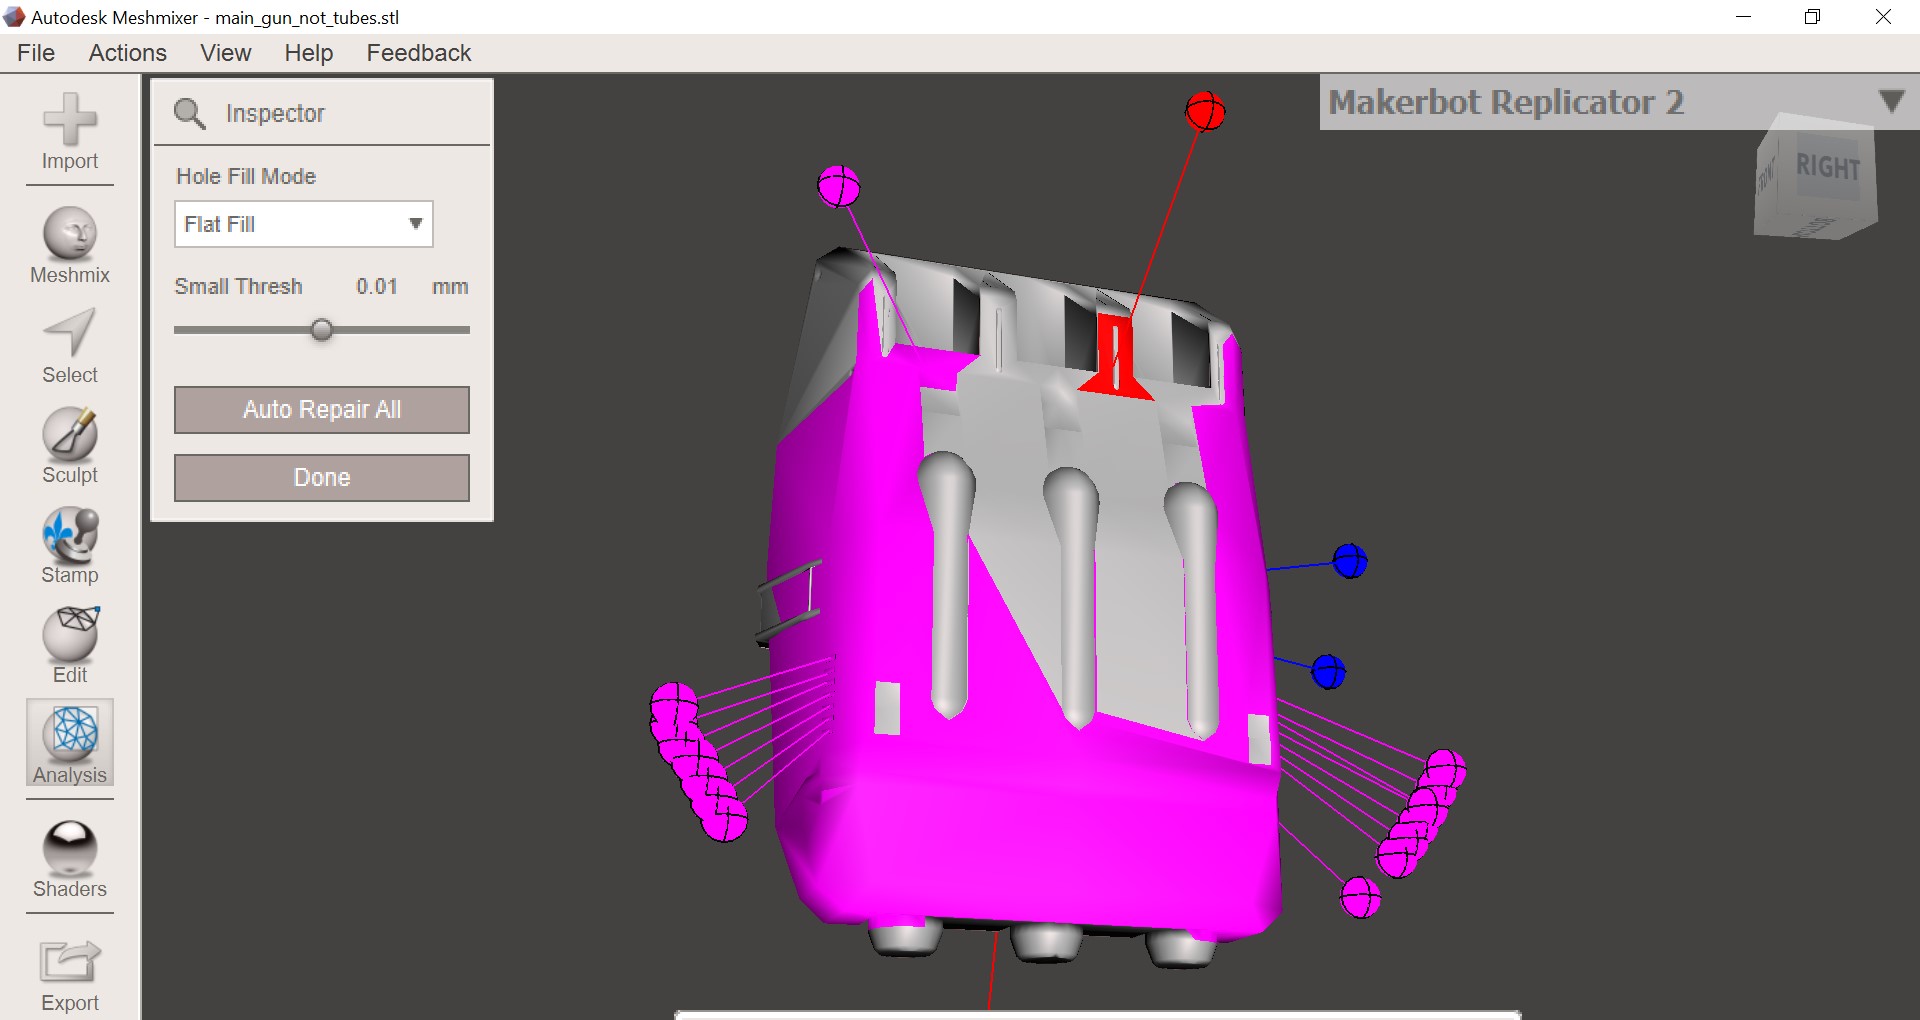The width and height of the screenshot is (1920, 1020).
Task: Open the View menu
Action: [225, 53]
